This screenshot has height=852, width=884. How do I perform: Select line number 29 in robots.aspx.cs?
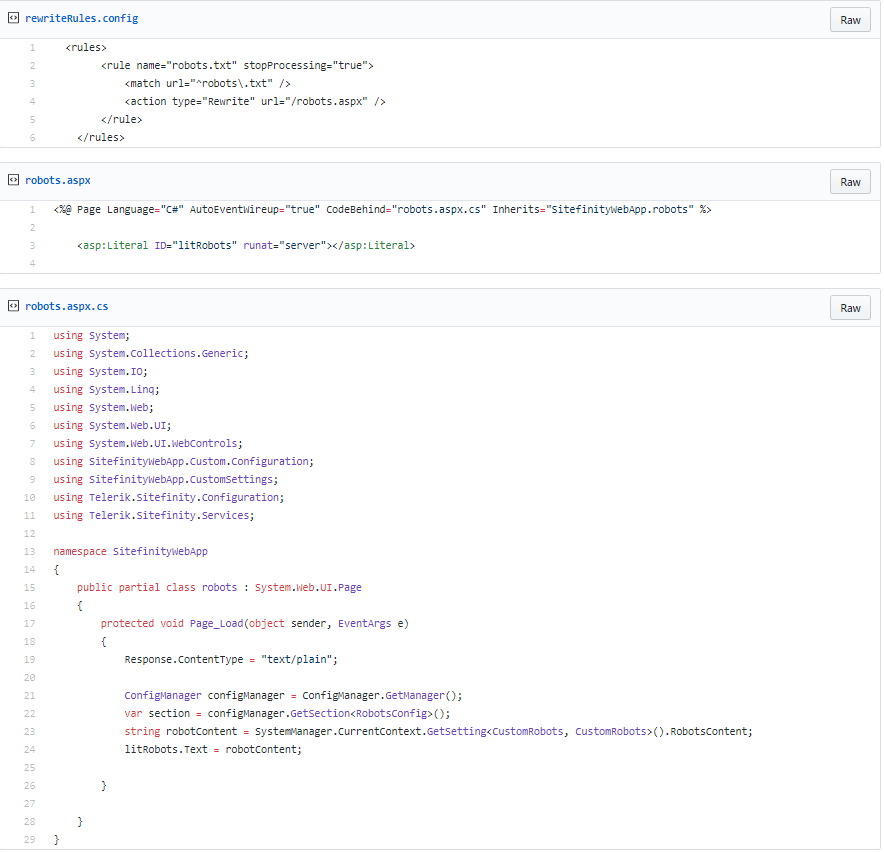tap(29, 840)
